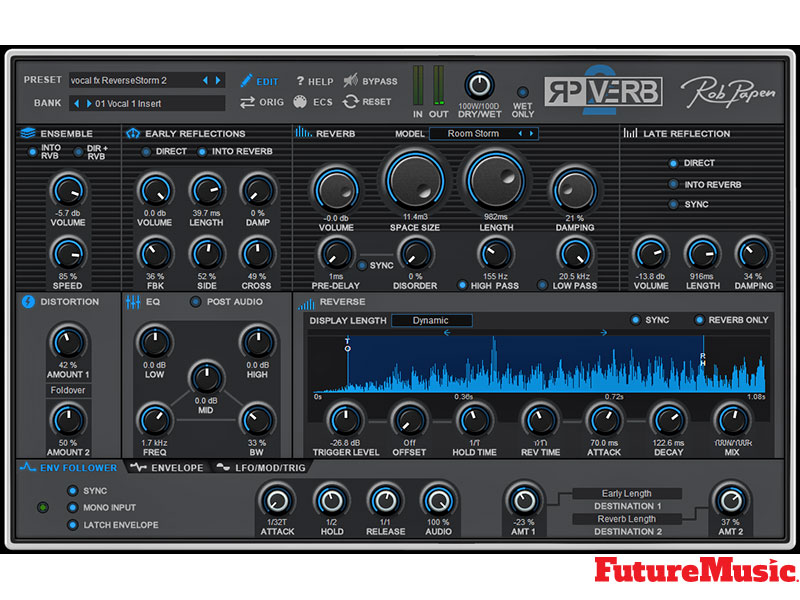Click the Envelope tab waveform icon
Screen dimensions: 800x600
pyautogui.click(x=138, y=467)
